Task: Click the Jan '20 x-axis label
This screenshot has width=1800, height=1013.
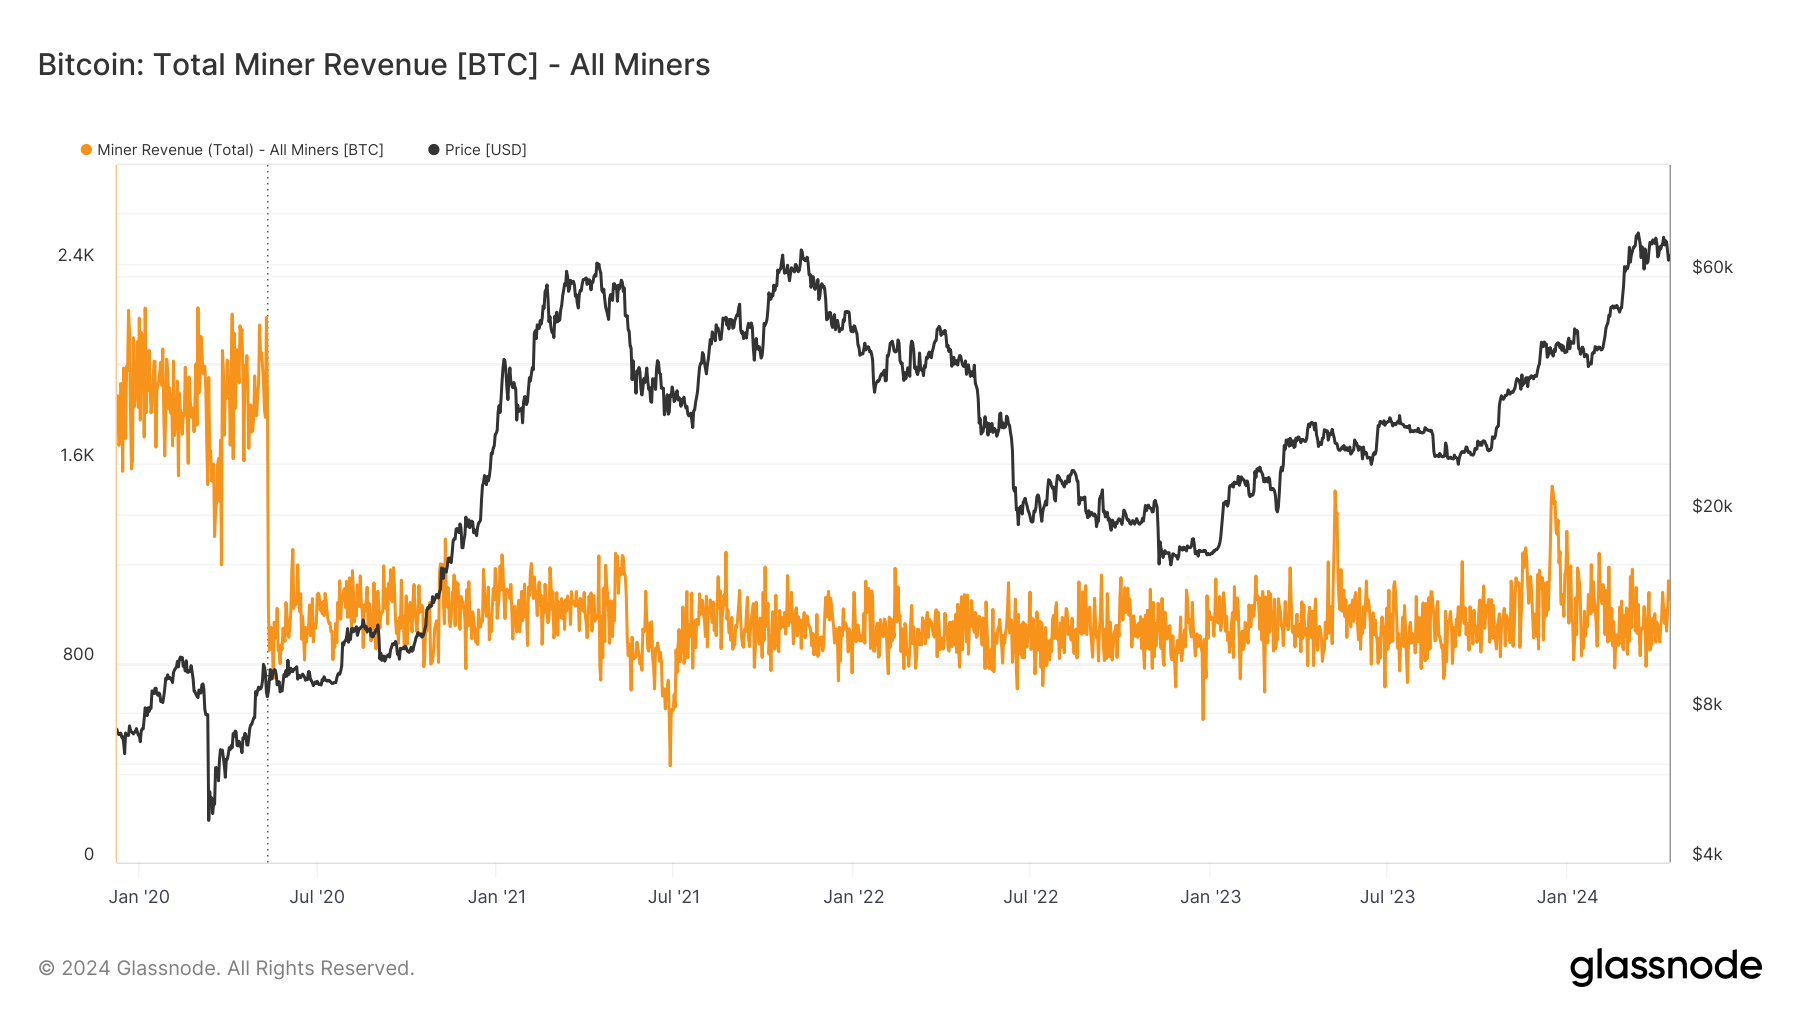Action: [x=139, y=897]
